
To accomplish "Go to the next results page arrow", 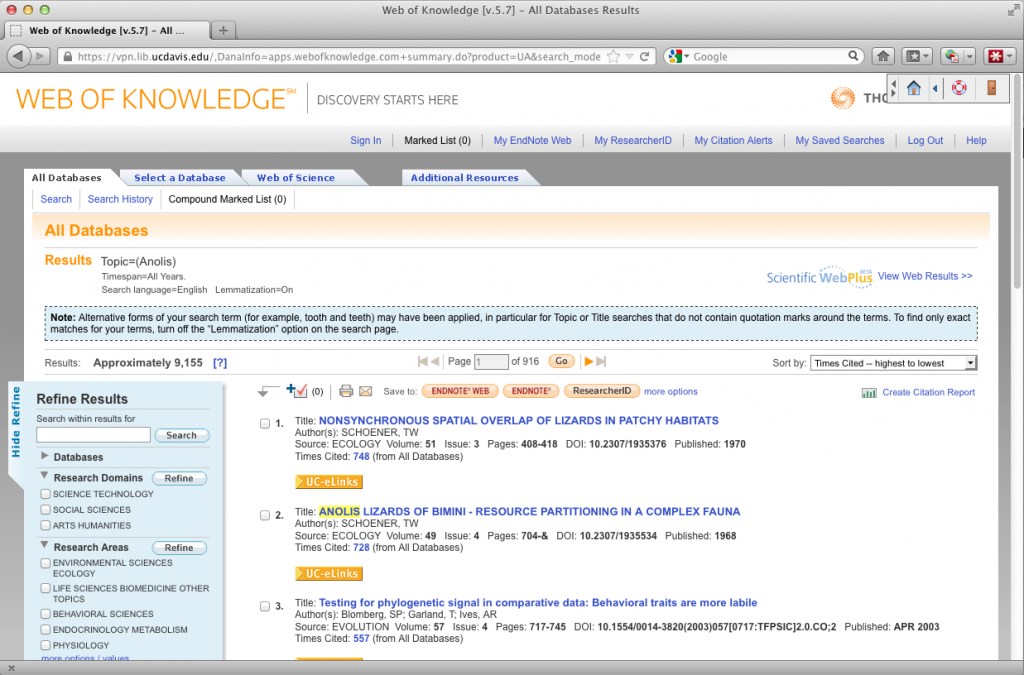I will (x=588, y=361).
